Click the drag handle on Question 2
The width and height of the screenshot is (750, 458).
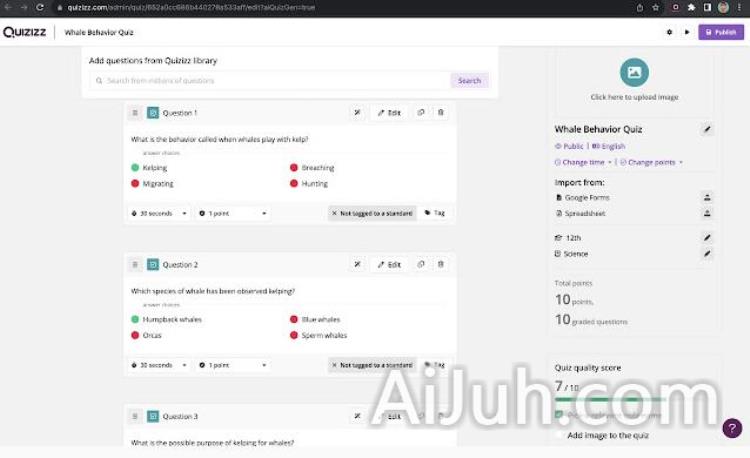[134, 265]
